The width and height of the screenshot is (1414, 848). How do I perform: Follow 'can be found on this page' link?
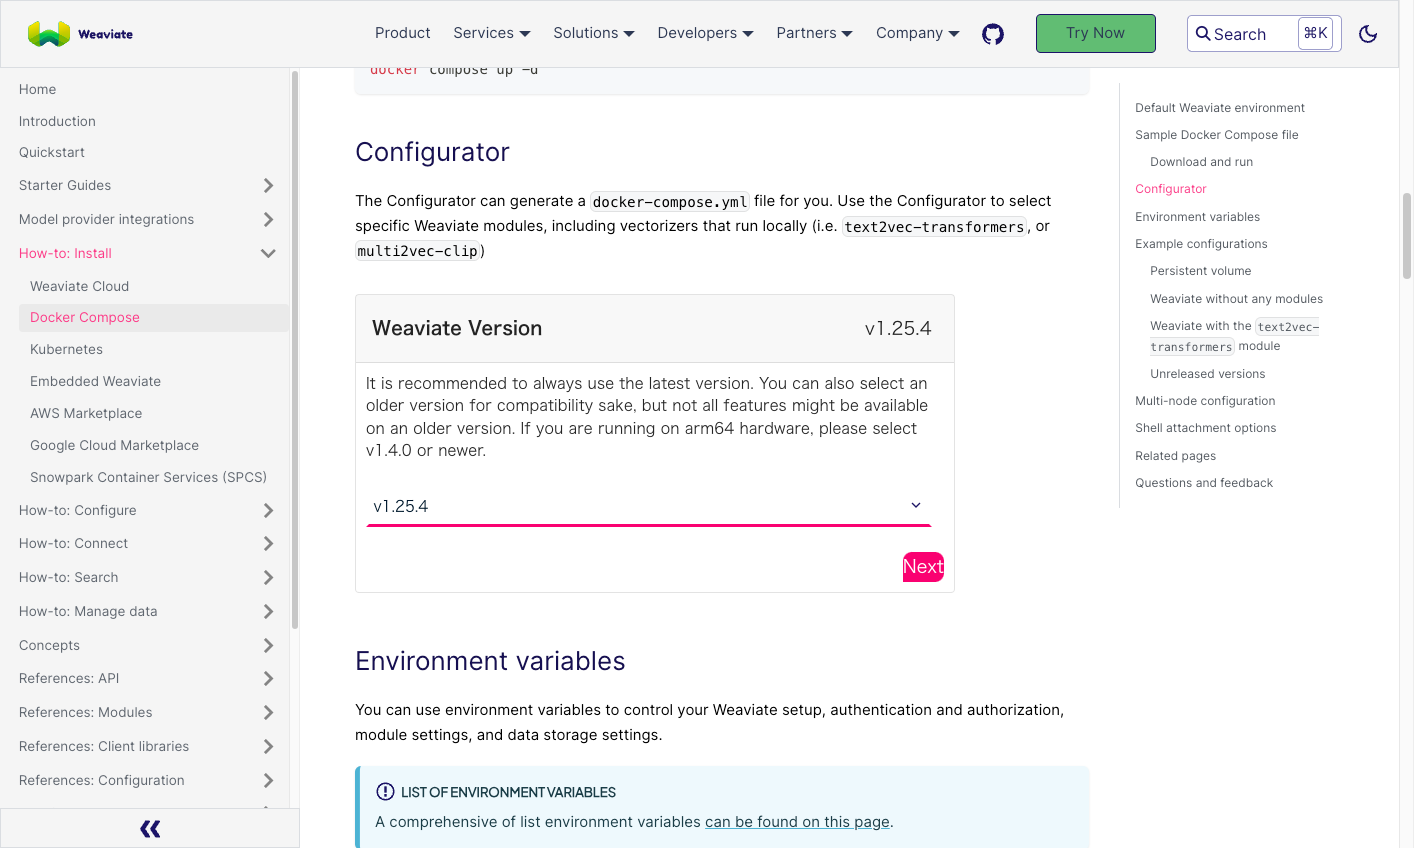pyautogui.click(x=797, y=822)
